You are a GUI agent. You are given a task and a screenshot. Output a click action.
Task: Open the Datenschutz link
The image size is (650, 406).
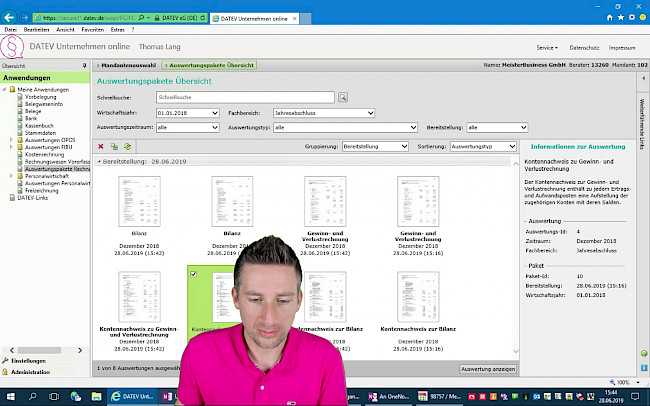583,47
